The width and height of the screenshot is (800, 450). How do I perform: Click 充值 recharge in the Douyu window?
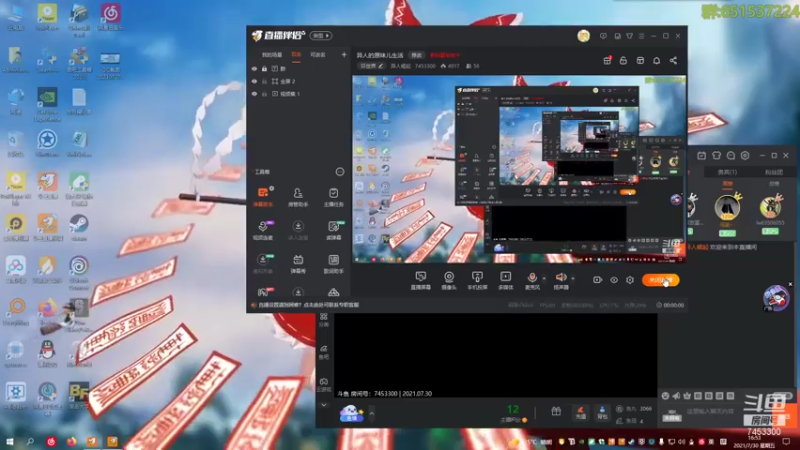580,412
